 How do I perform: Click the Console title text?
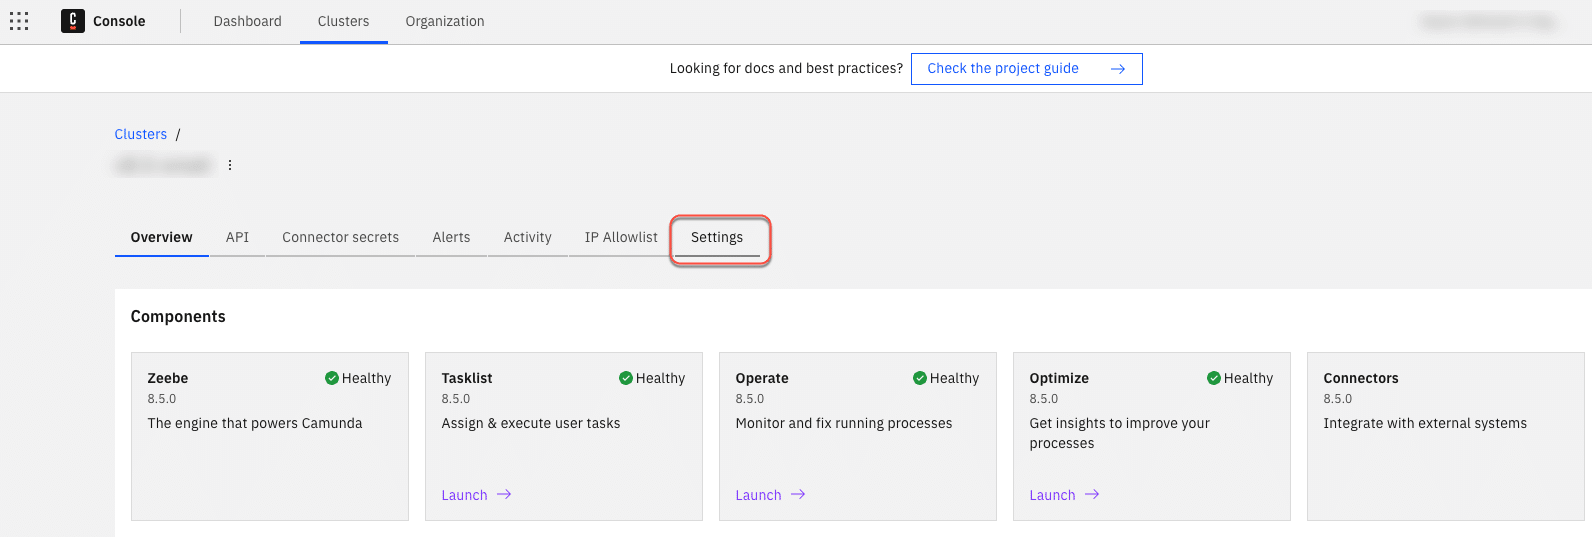(x=119, y=21)
